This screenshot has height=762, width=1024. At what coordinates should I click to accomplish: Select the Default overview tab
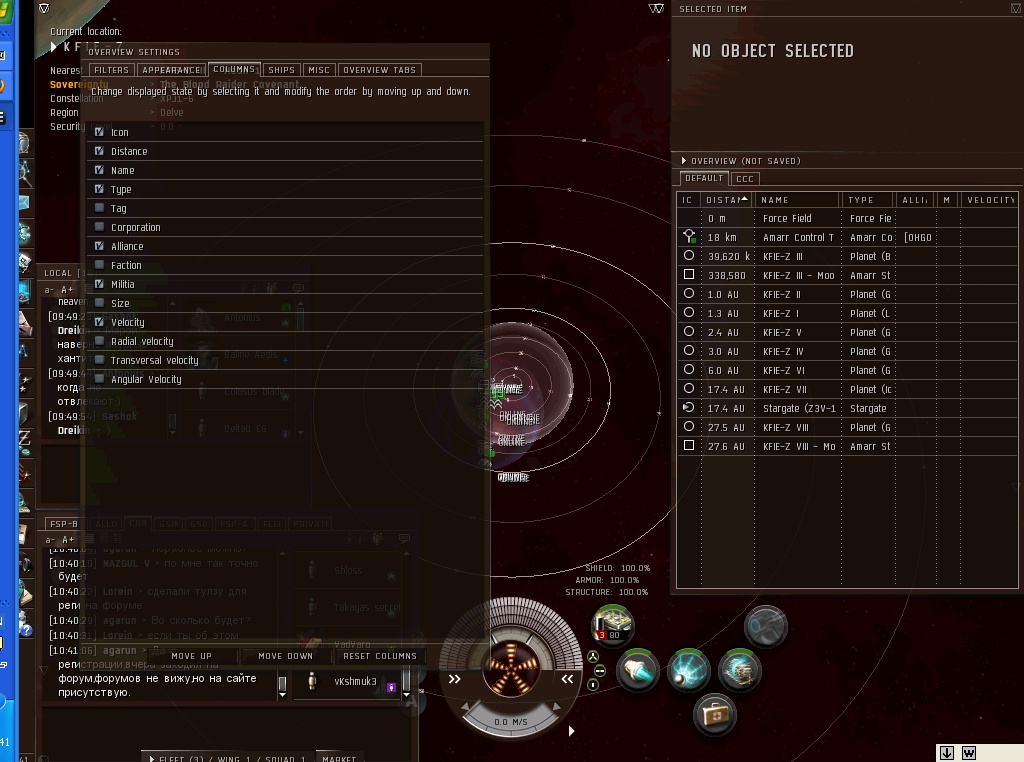(x=704, y=178)
